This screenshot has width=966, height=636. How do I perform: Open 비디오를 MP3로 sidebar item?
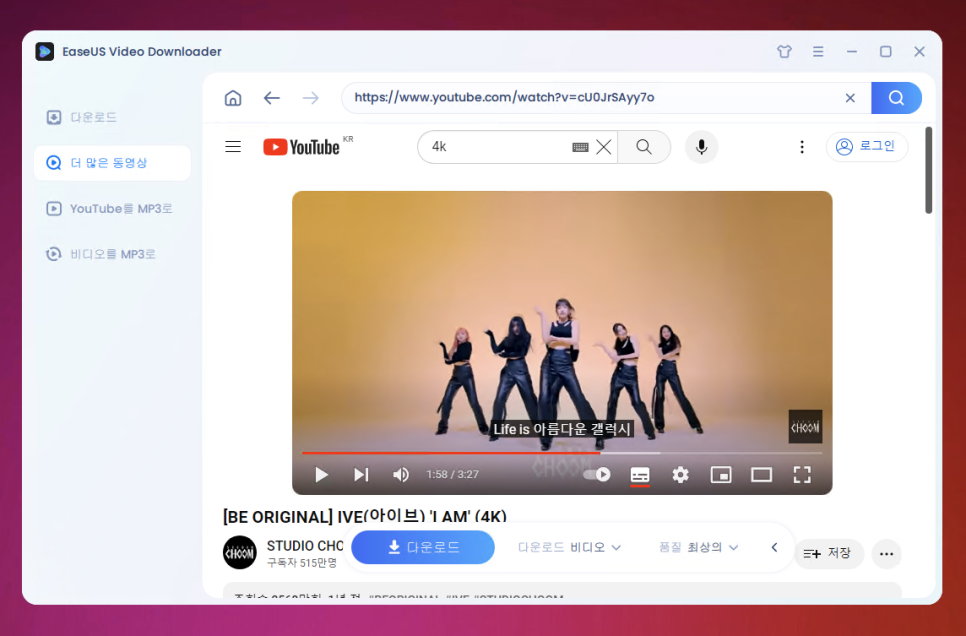click(x=112, y=254)
